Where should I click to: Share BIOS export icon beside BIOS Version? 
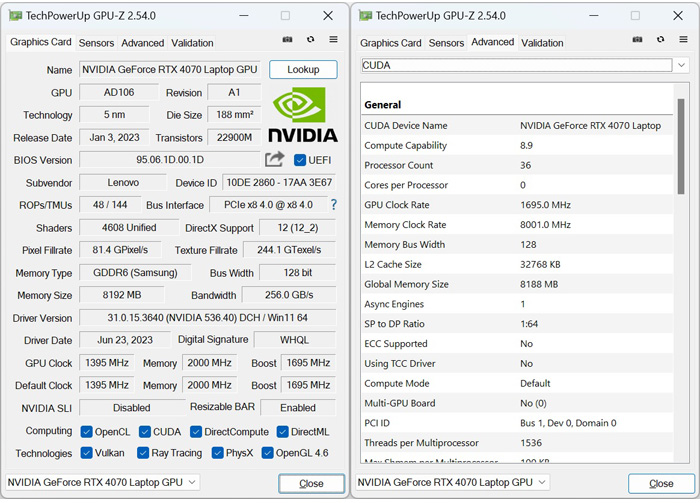click(x=275, y=159)
